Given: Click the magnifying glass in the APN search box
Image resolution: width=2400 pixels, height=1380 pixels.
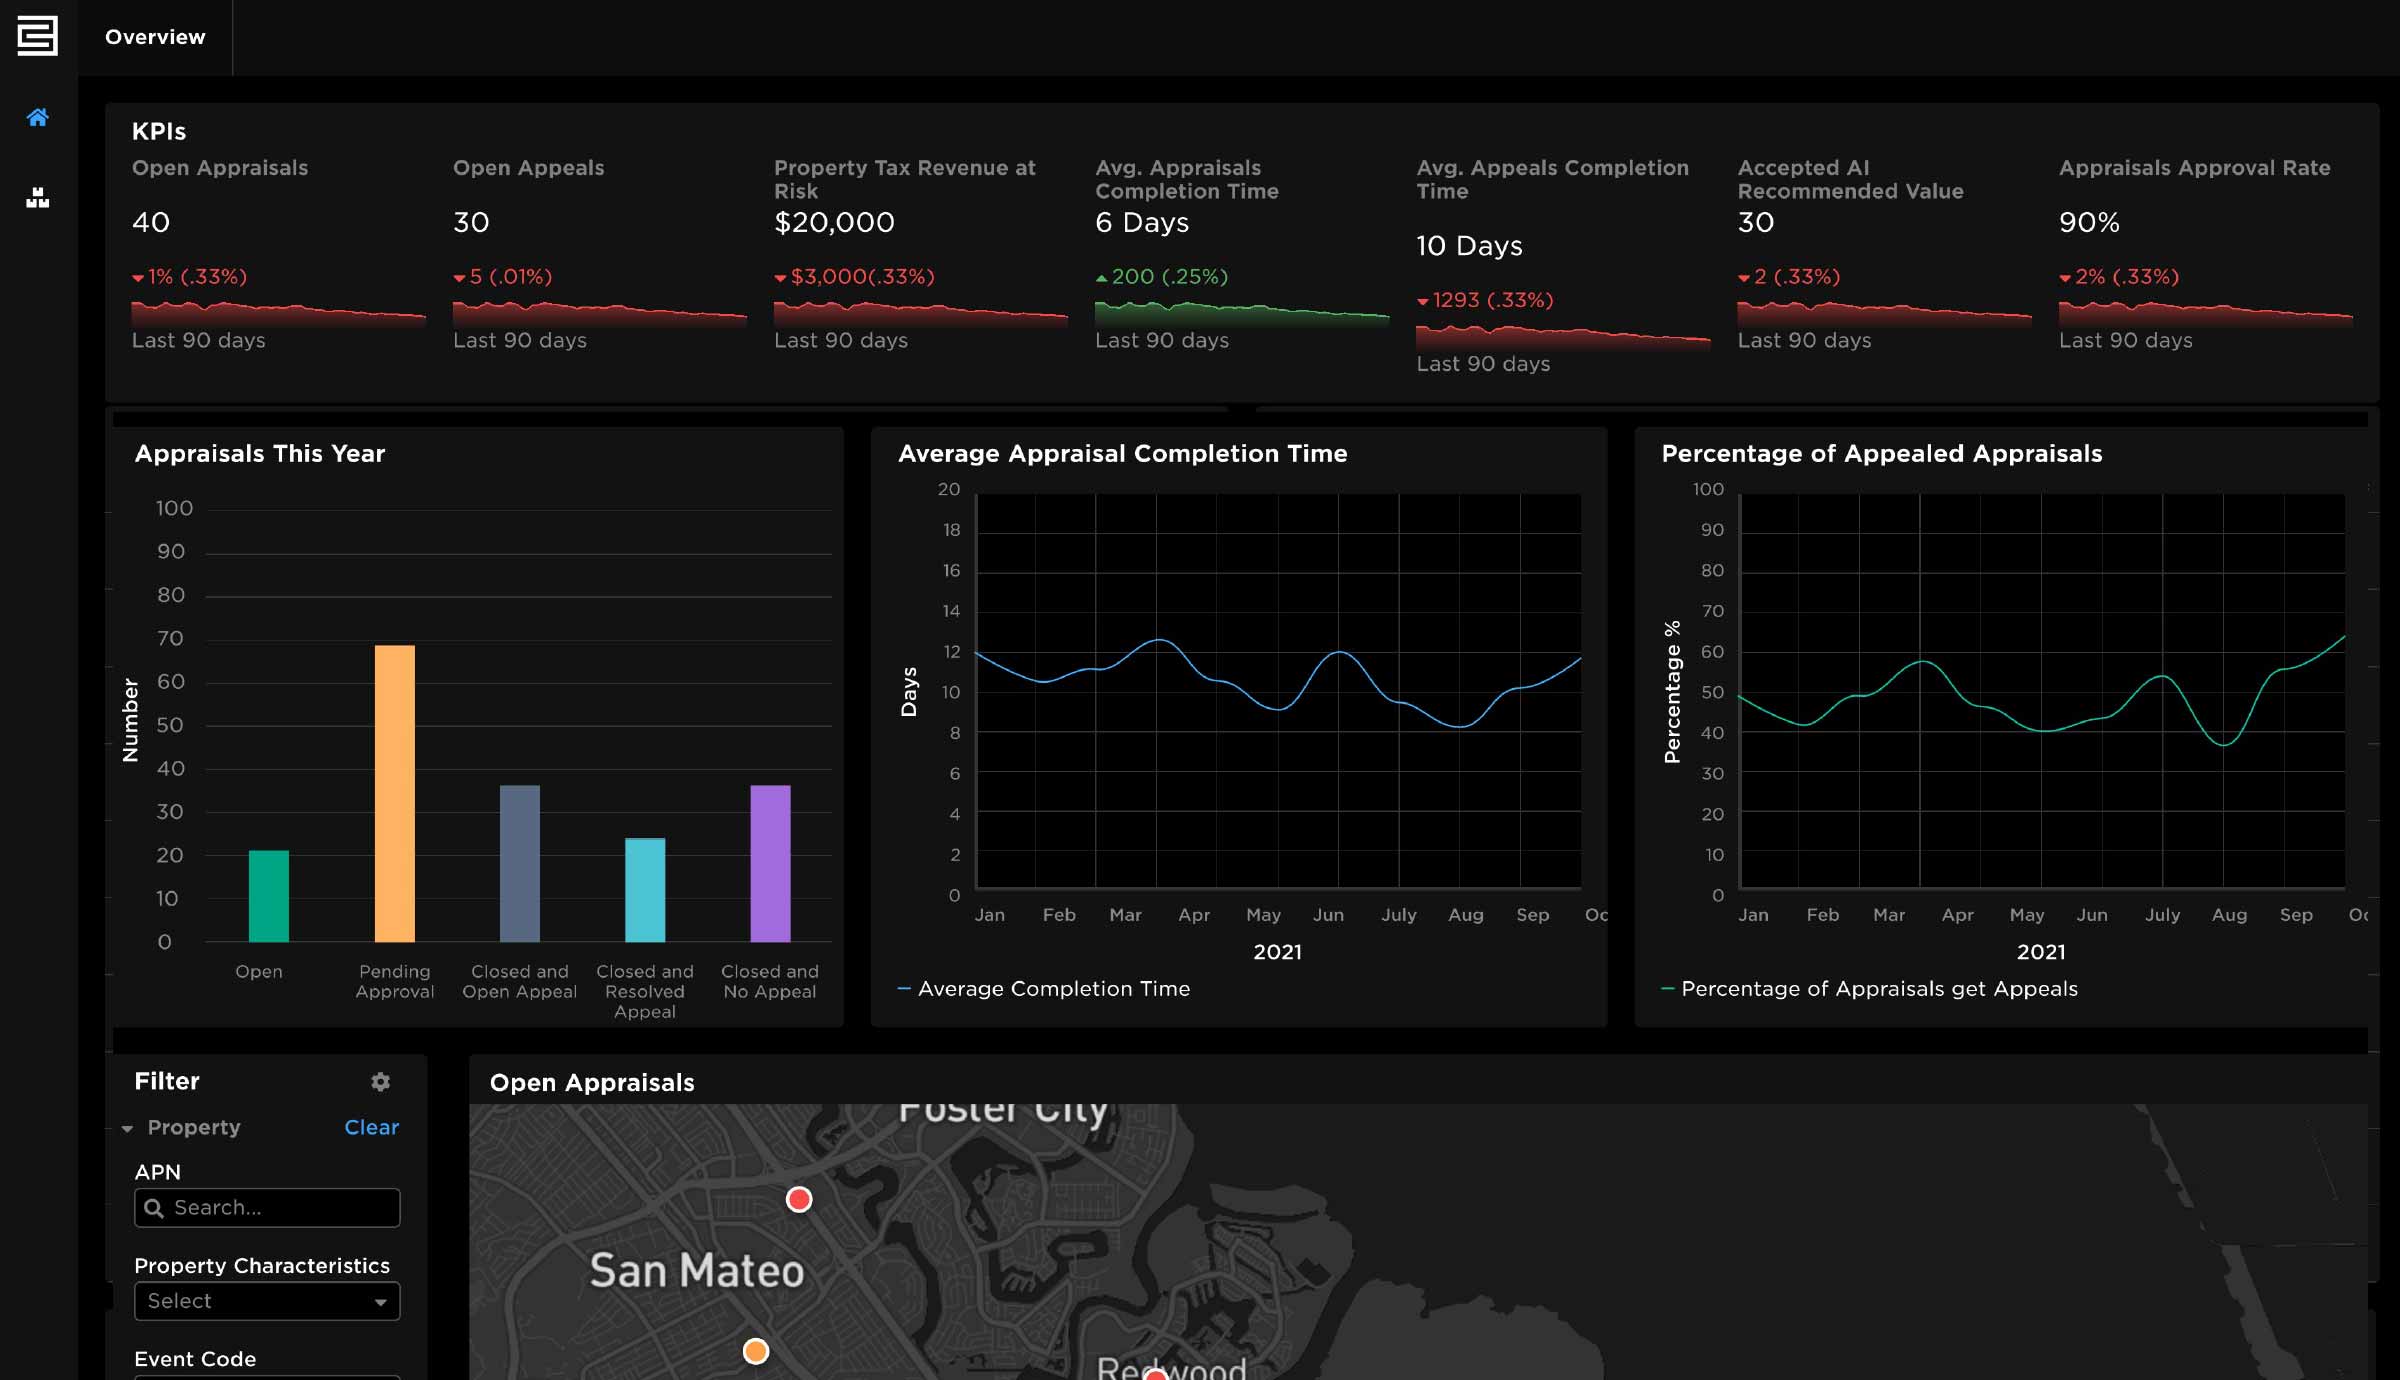Looking at the screenshot, I should click(156, 1207).
